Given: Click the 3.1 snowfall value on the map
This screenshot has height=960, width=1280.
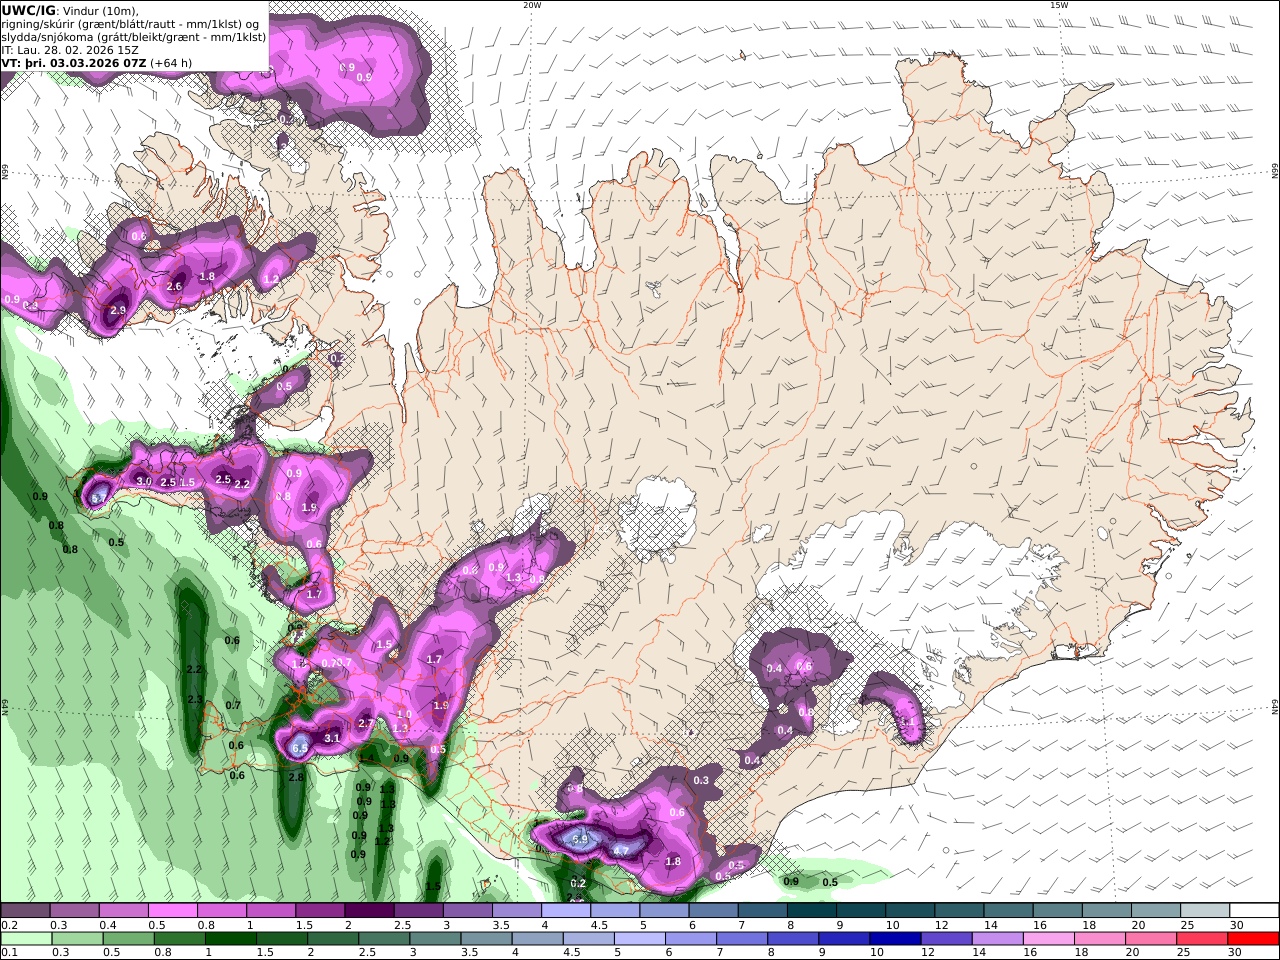Looking at the screenshot, I should pyautogui.click(x=332, y=739).
